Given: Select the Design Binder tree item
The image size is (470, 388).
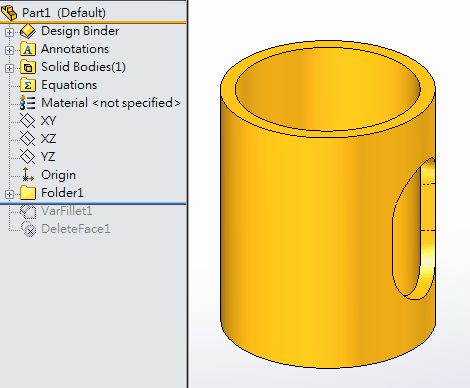Looking at the screenshot, I should click(80, 31).
